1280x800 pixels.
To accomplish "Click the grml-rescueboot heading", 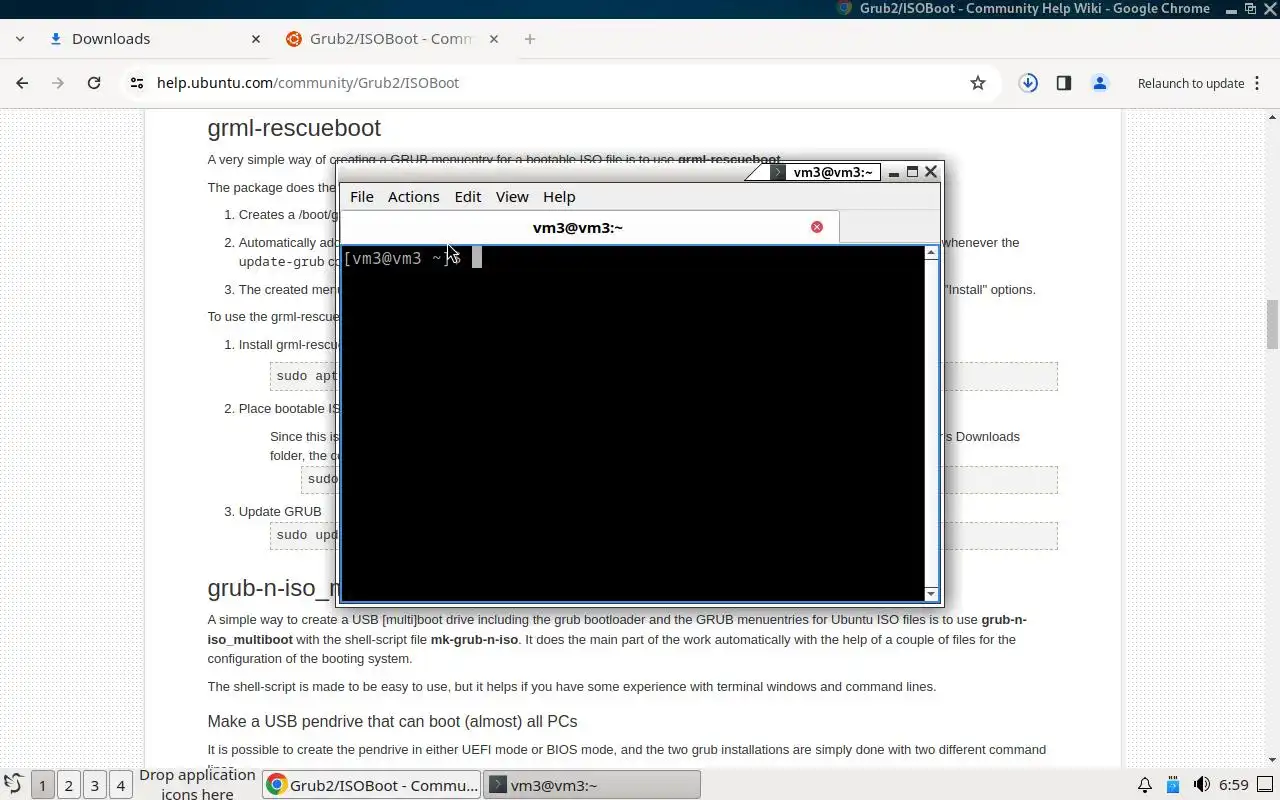I will coord(294,128).
